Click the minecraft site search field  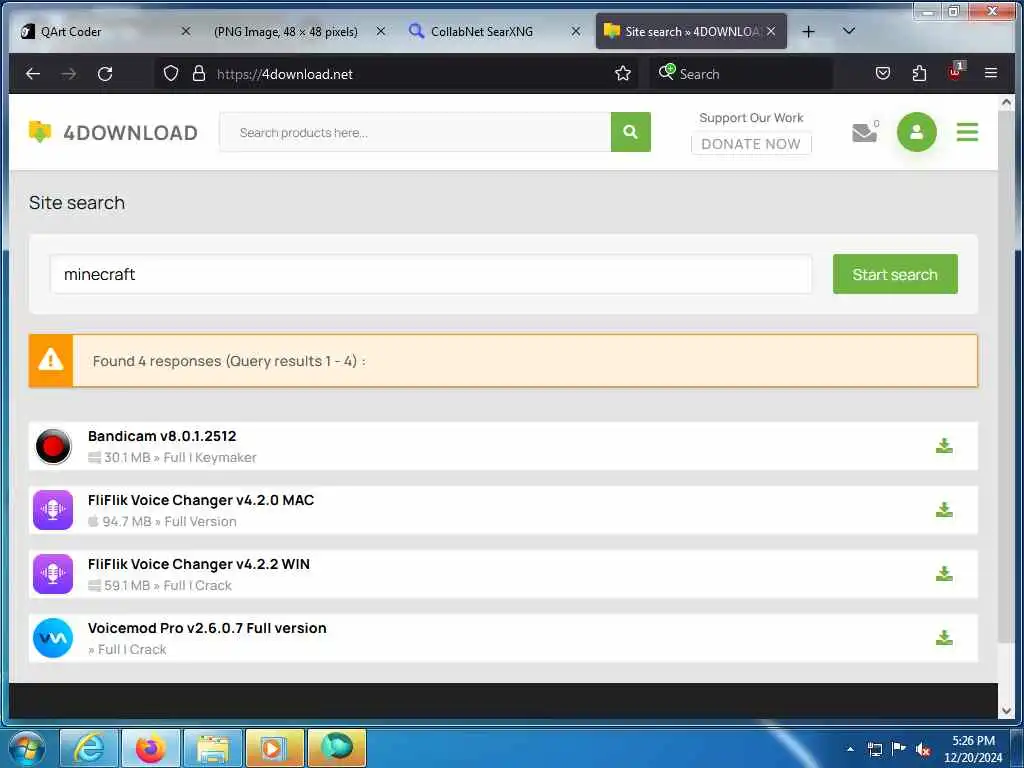click(x=431, y=274)
